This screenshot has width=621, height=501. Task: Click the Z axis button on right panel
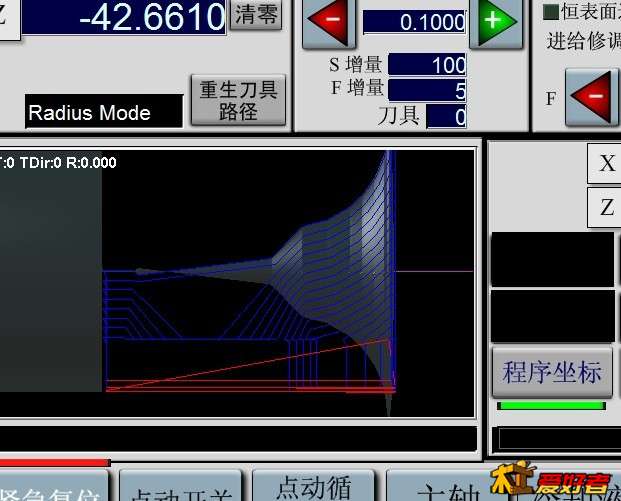(605, 208)
